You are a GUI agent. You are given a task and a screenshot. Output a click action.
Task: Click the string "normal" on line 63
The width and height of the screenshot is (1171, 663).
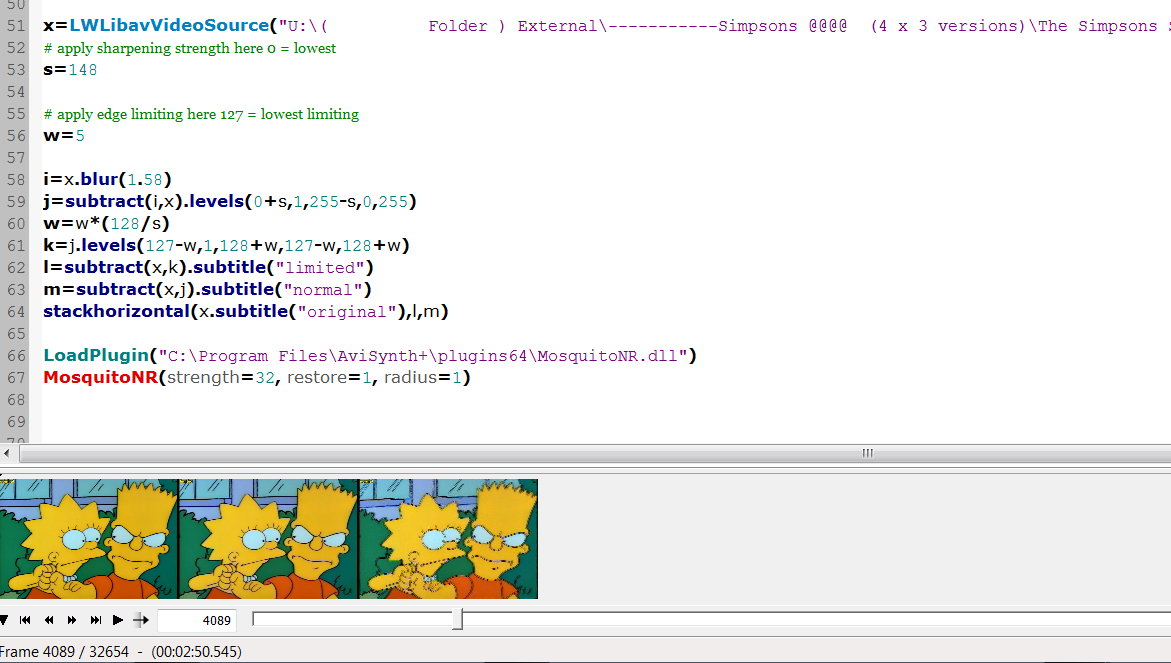tap(323, 290)
